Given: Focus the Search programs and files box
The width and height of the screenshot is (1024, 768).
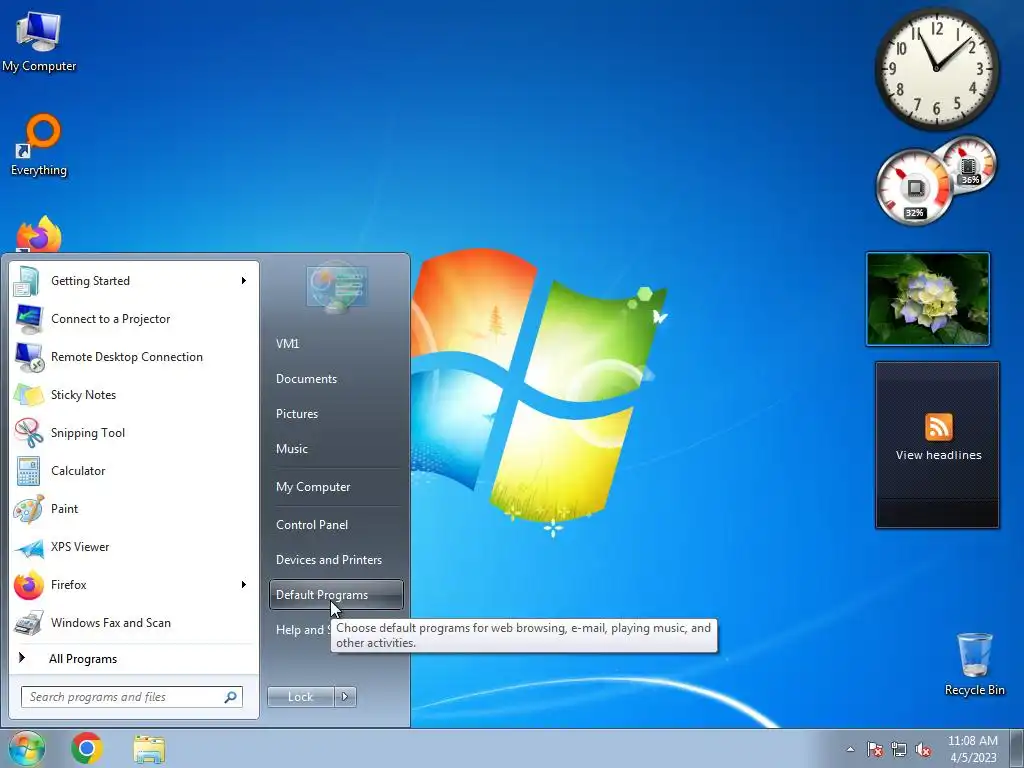Looking at the screenshot, I should [132, 697].
